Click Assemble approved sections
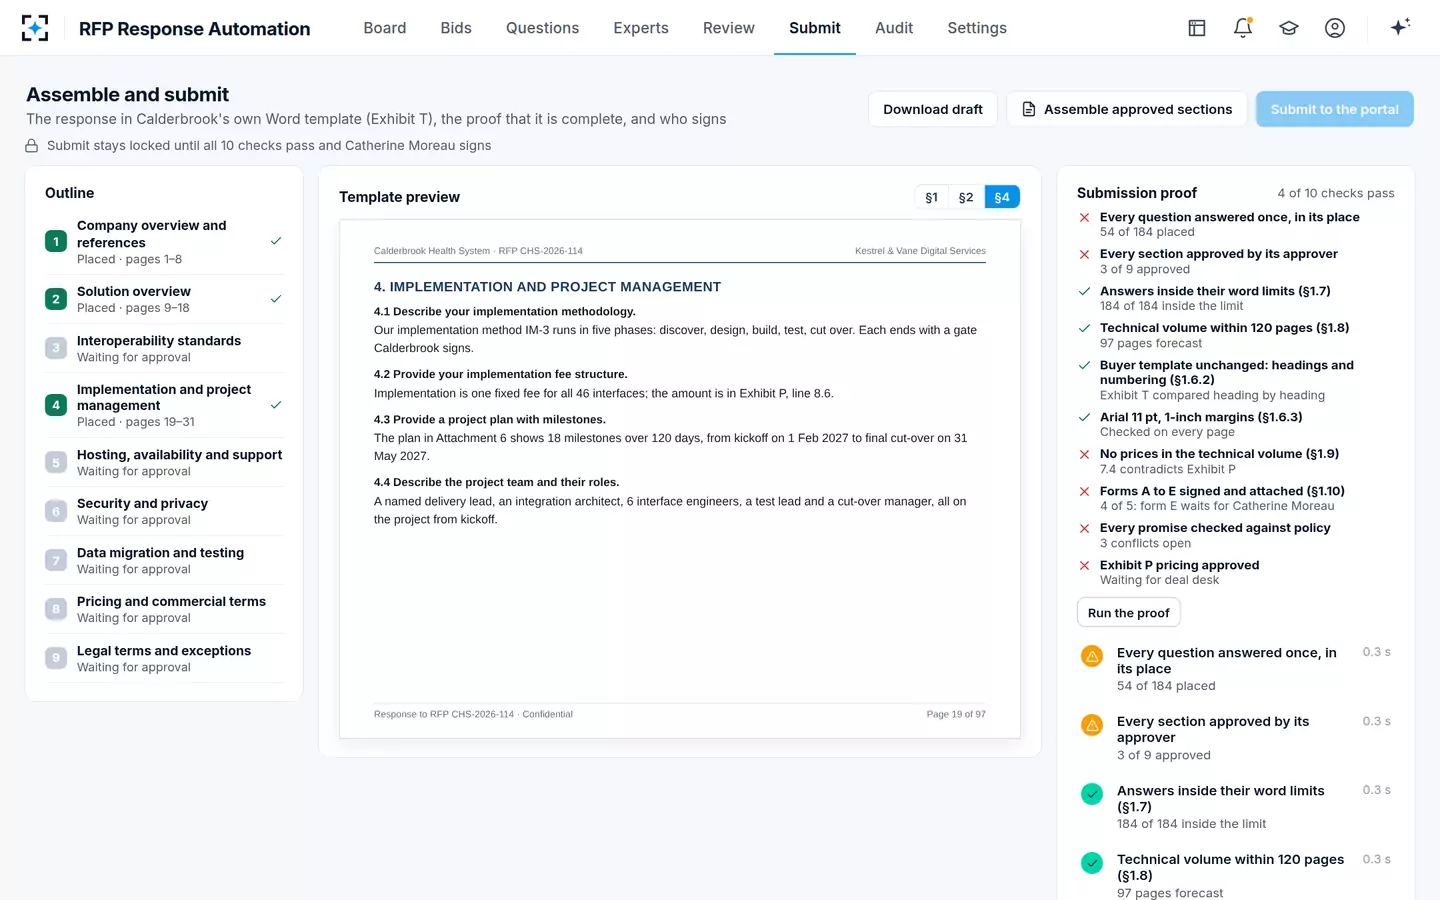Image resolution: width=1440 pixels, height=900 pixels. [1127, 109]
